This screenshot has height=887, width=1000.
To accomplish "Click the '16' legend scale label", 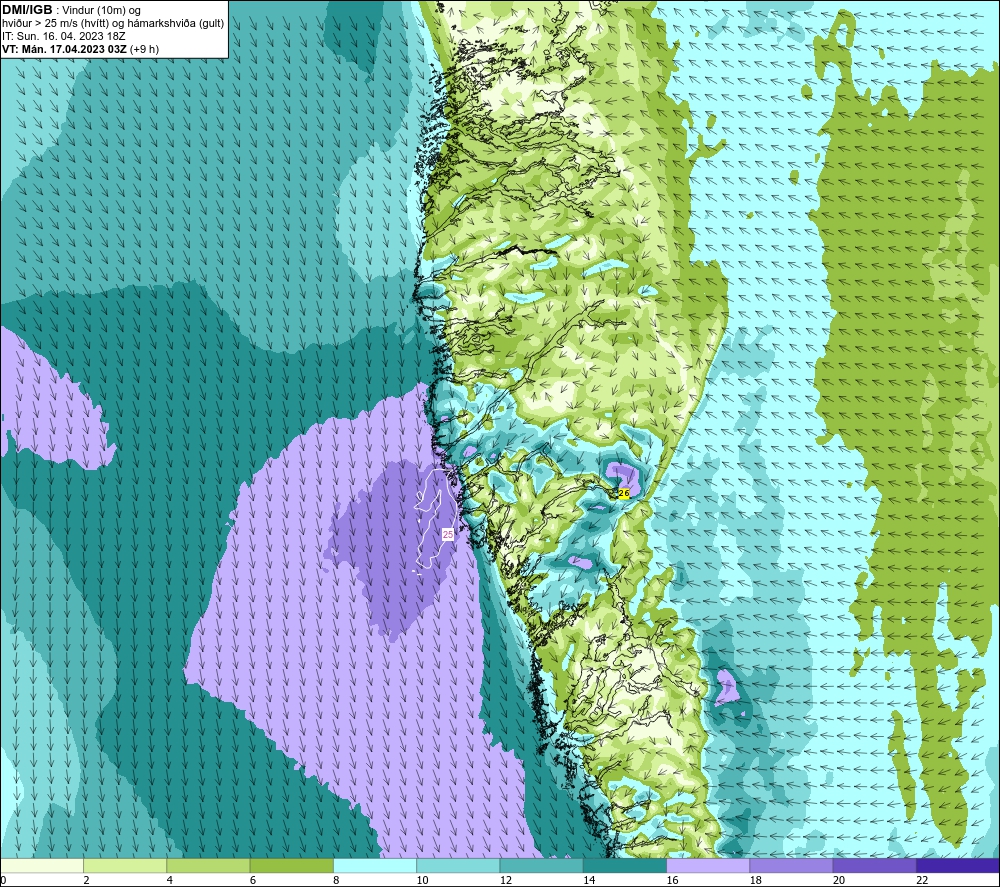I will point(672,880).
